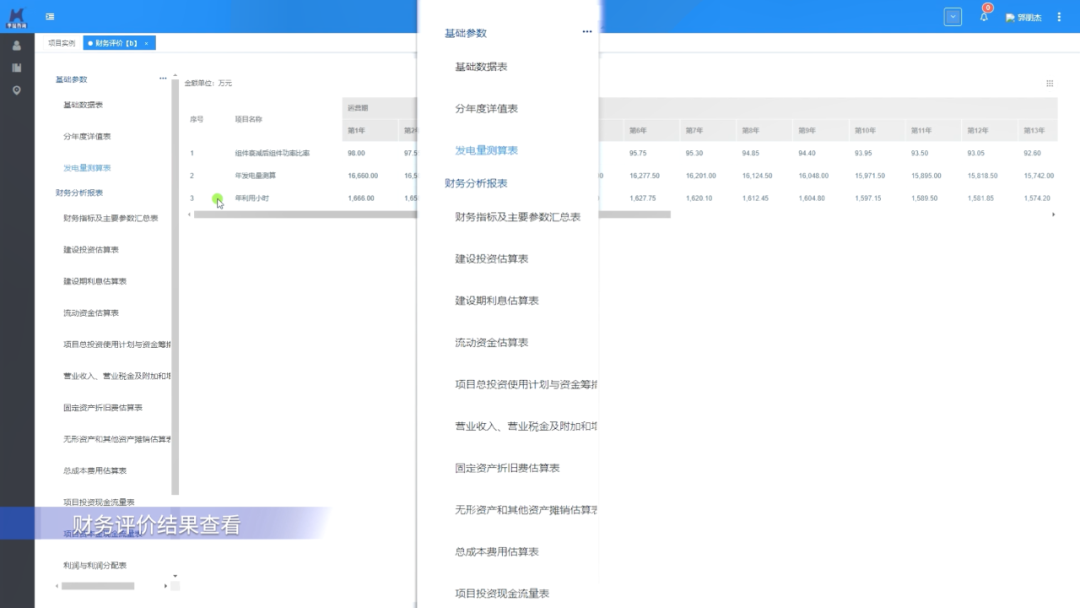Open 分年度详值表 in the left sidebar
This screenshot has width=1080, height=608.
coord(87,136)
